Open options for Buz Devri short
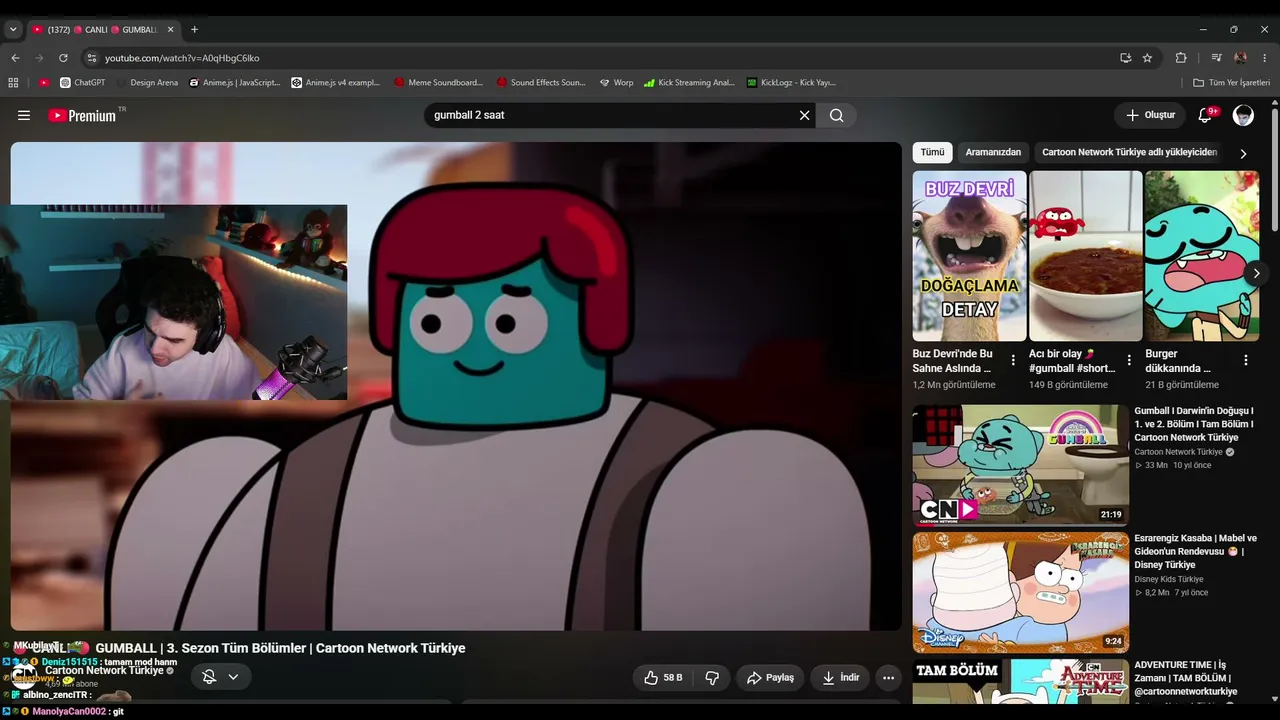 [x=1013, y=360]
